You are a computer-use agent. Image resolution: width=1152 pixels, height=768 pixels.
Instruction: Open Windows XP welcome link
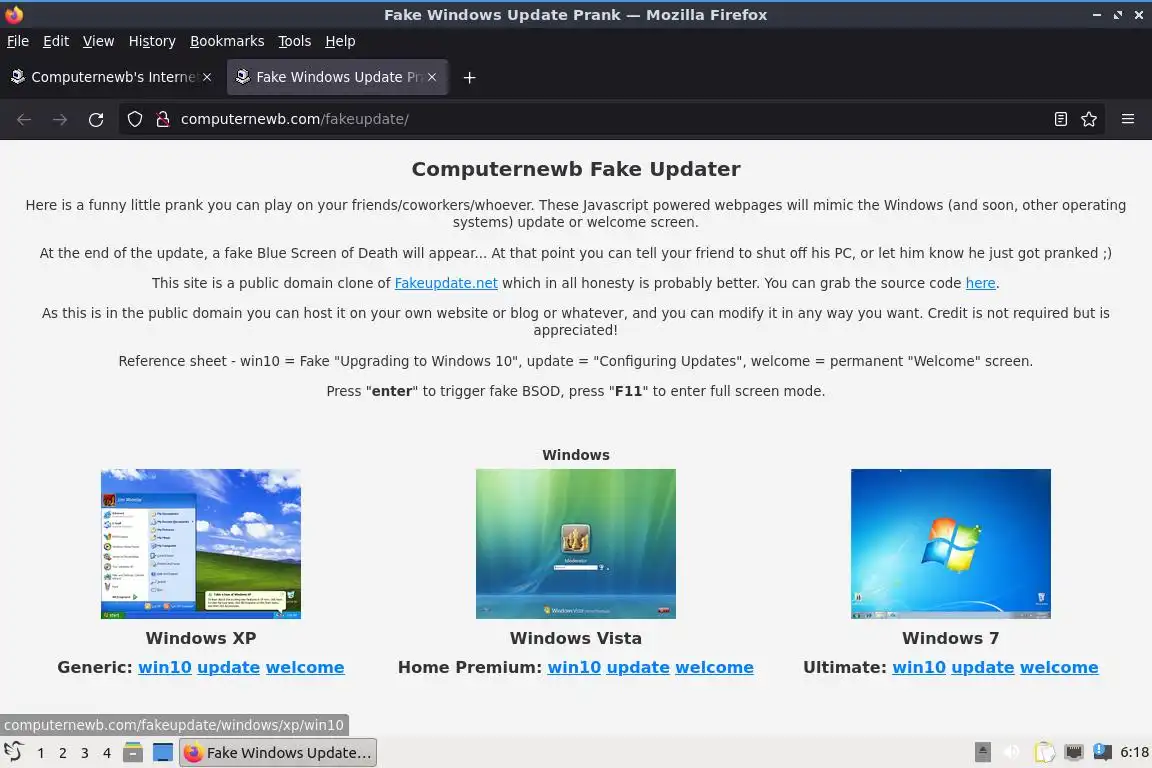[305, 667]
